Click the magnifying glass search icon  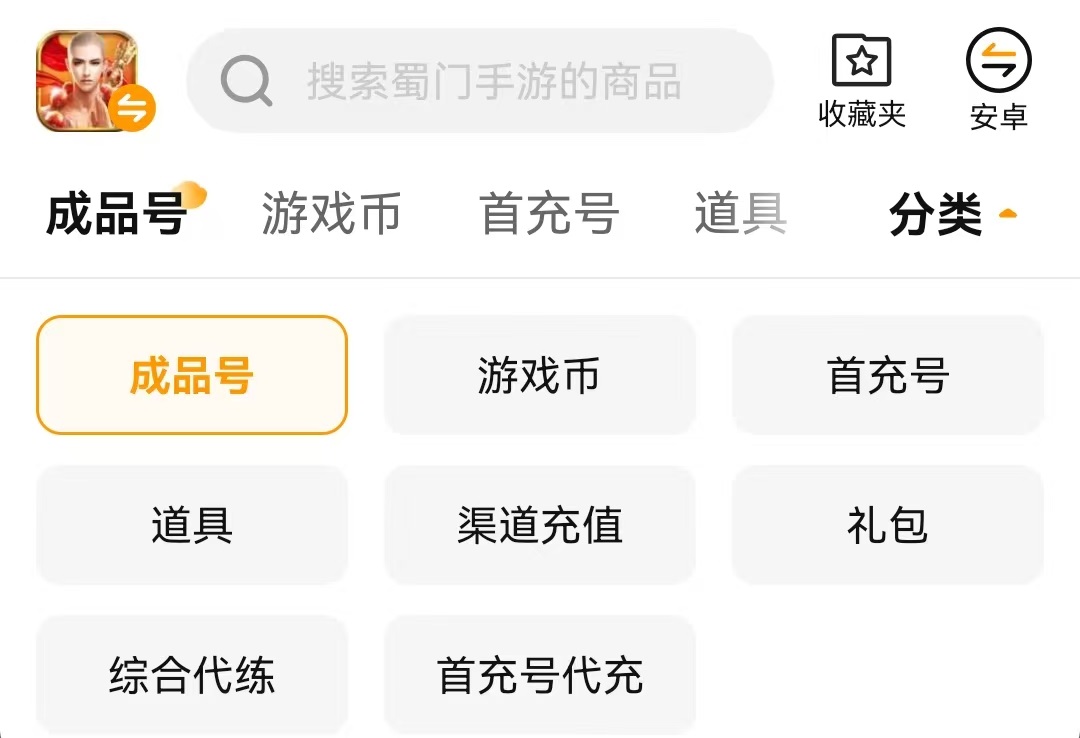coord(246,81)
